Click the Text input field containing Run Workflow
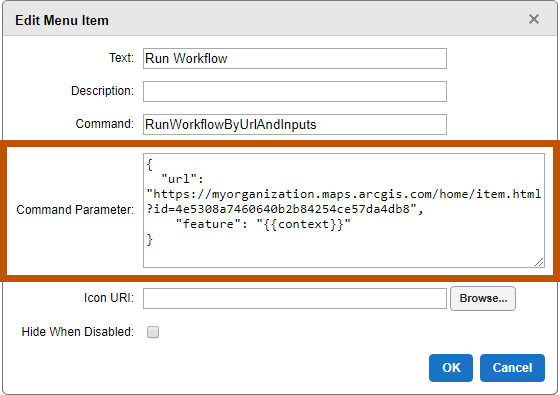The width and height of the screenshot is (560, 395). coord(295,59)
